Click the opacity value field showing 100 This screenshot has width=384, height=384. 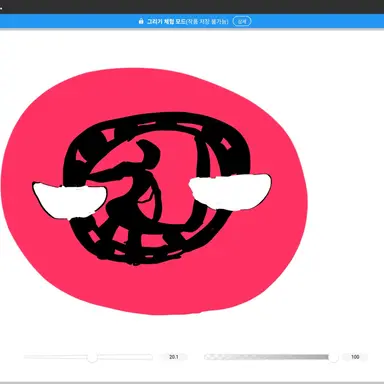[x=355, y=357]
